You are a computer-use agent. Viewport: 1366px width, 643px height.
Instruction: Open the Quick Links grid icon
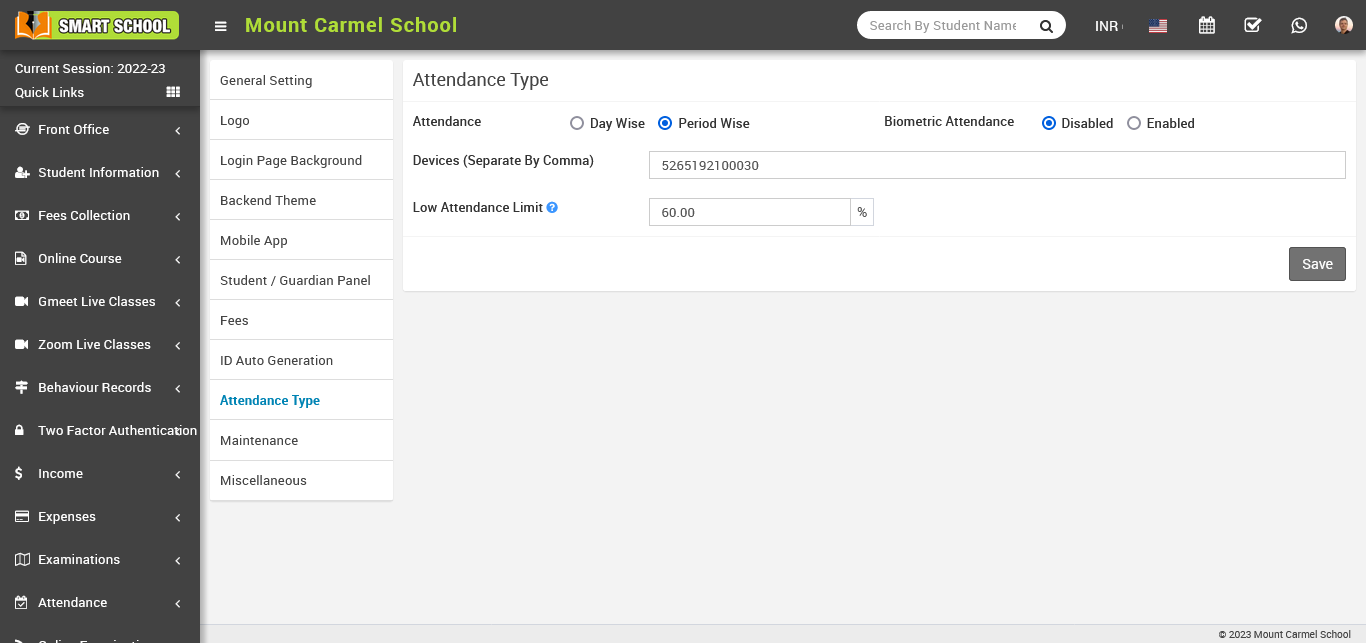click(173, 92)
